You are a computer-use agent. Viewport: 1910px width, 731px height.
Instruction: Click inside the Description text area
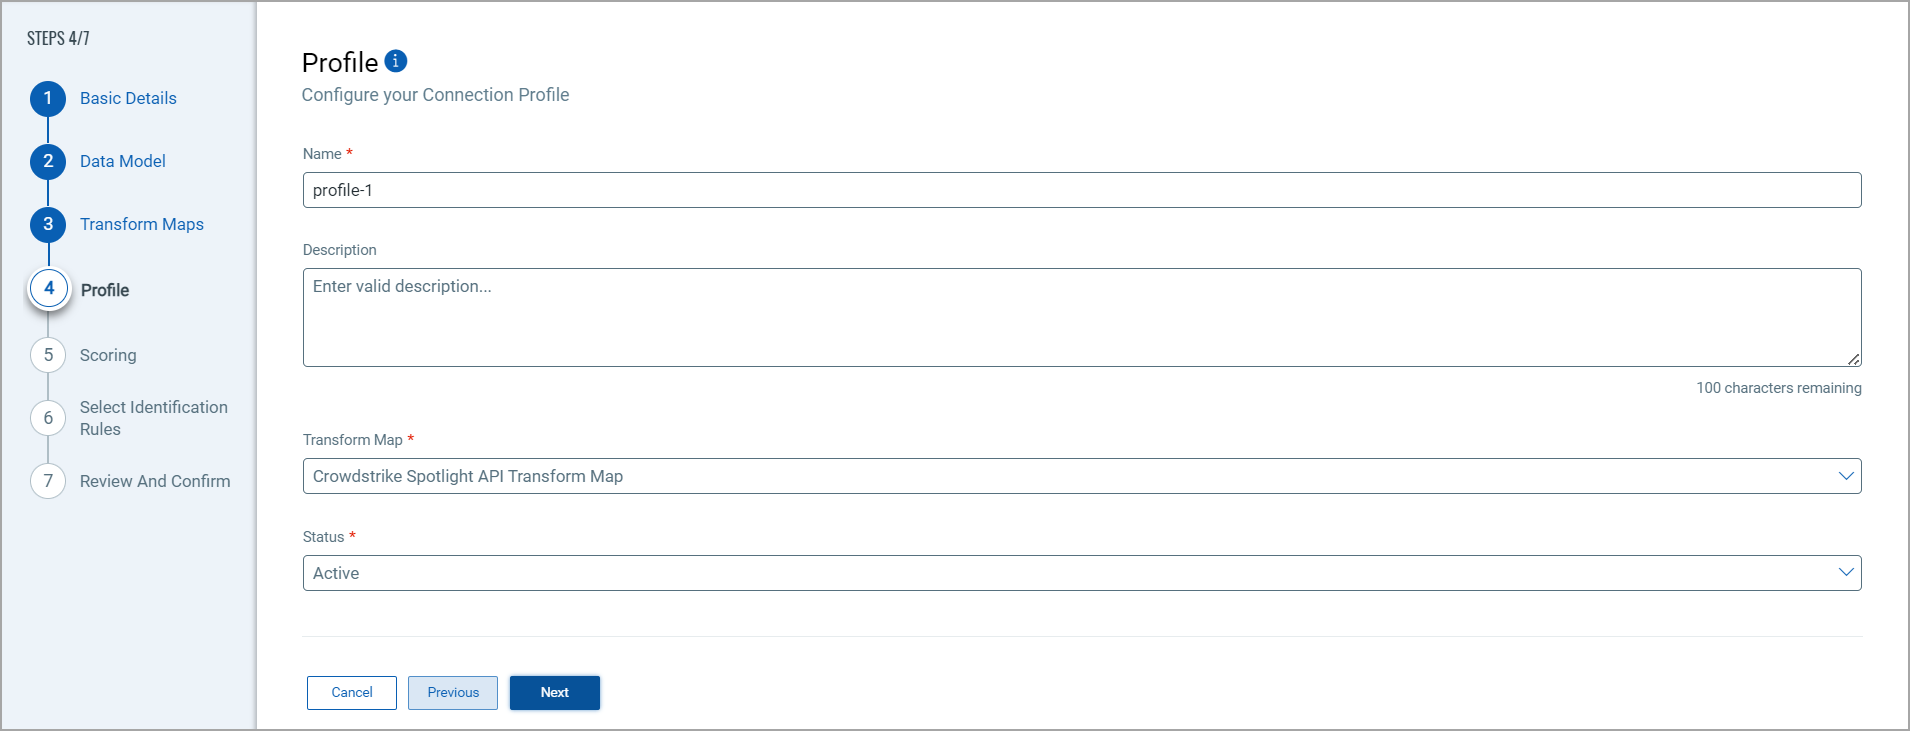coord(1081,317)
